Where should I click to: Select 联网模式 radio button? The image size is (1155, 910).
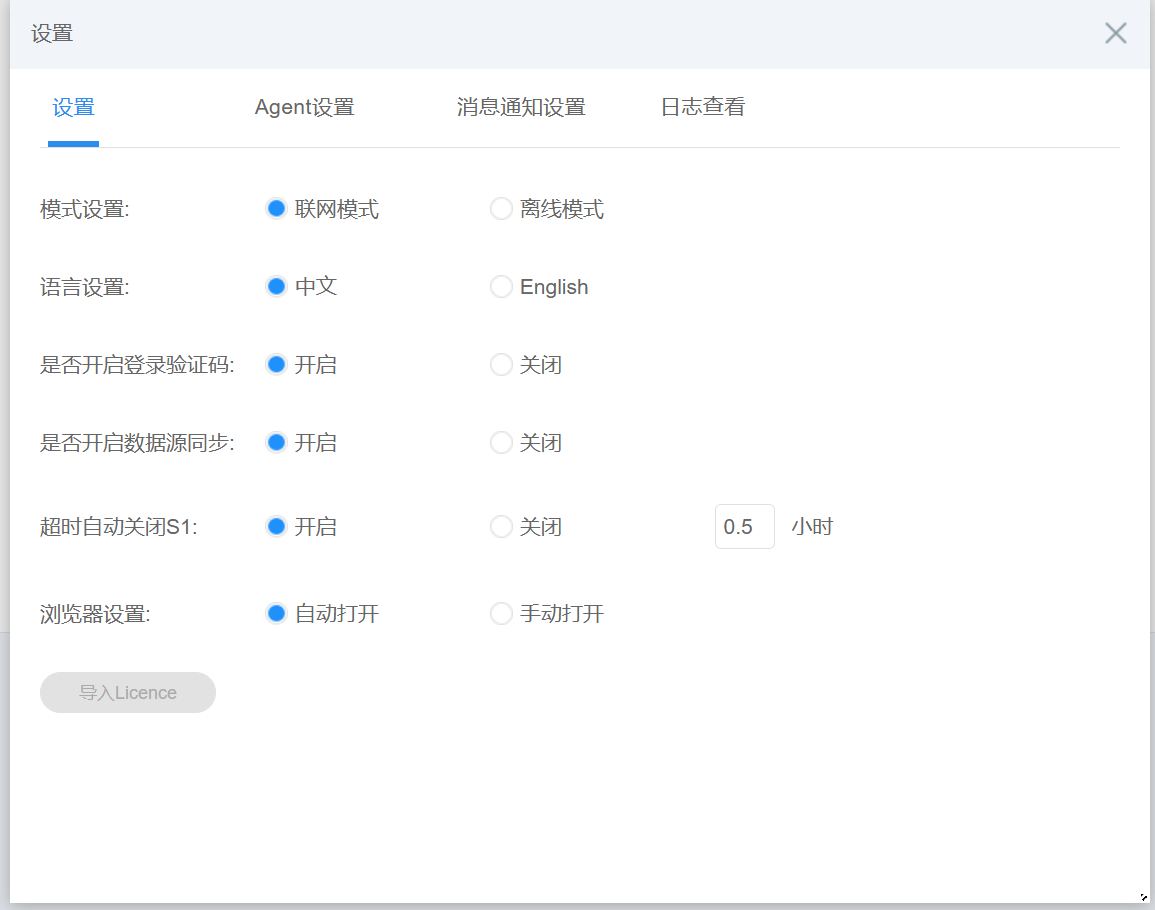(277, 209)
